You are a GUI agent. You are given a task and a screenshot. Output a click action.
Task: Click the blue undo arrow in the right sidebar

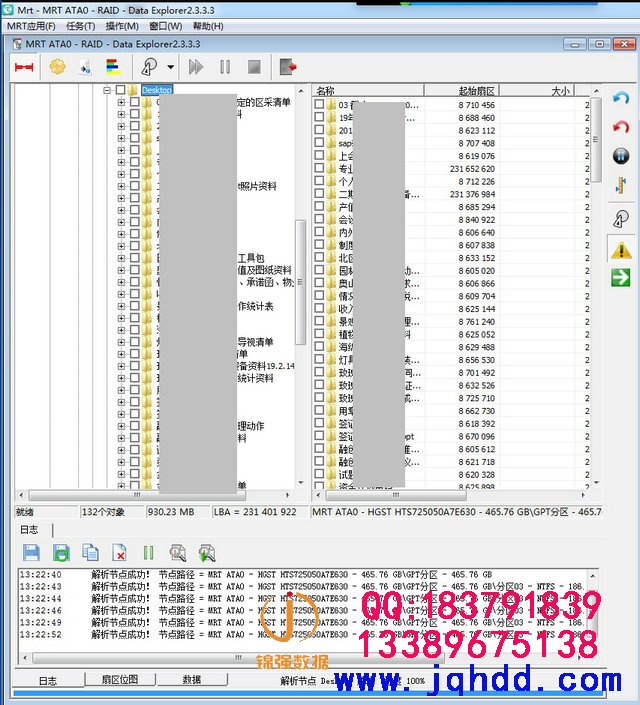621,100
